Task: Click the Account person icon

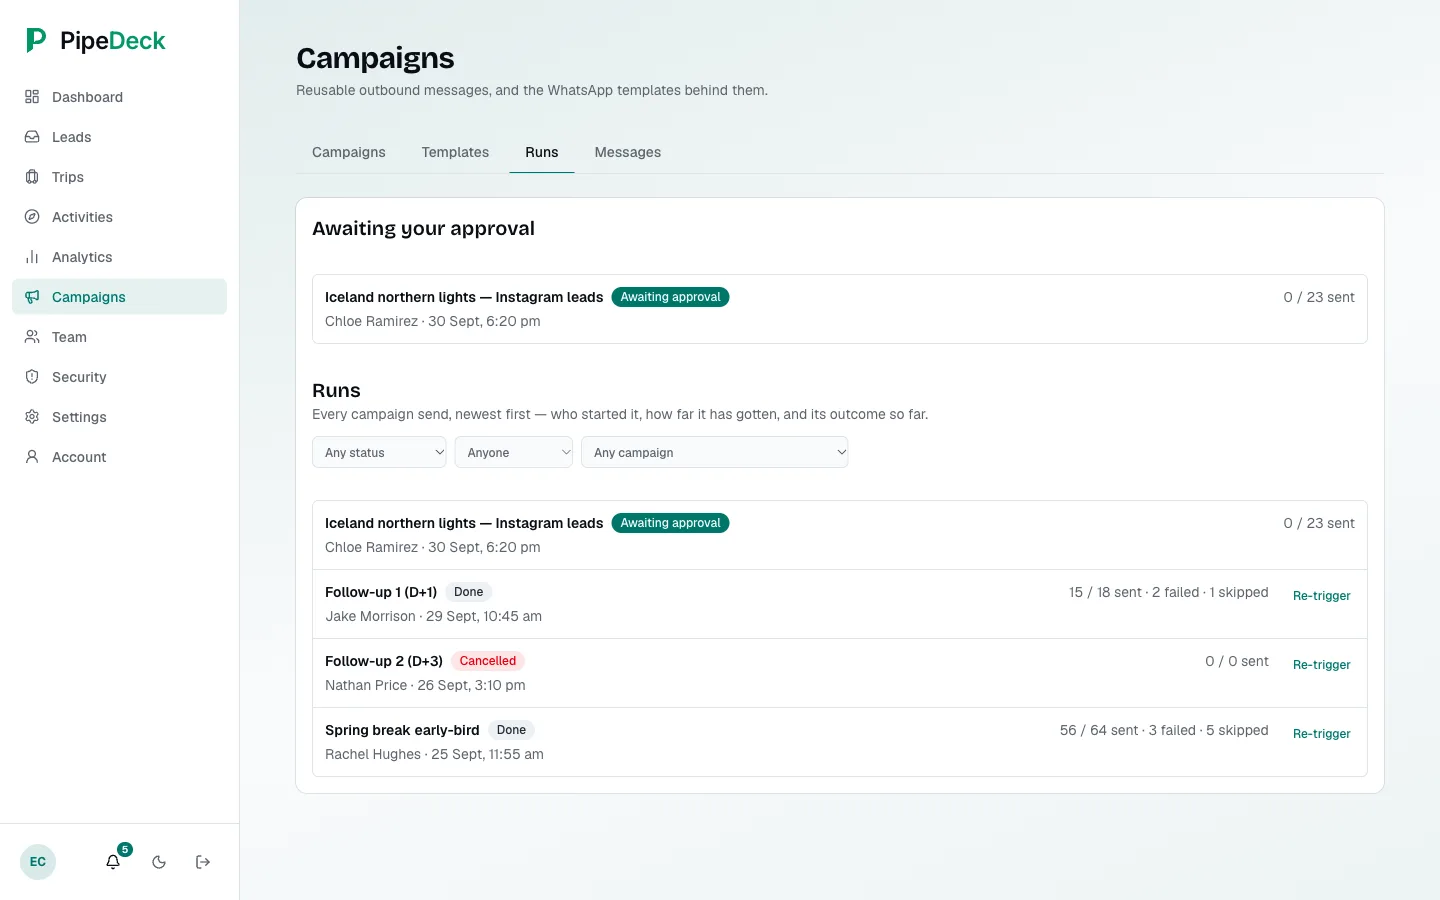Action: 32,457
